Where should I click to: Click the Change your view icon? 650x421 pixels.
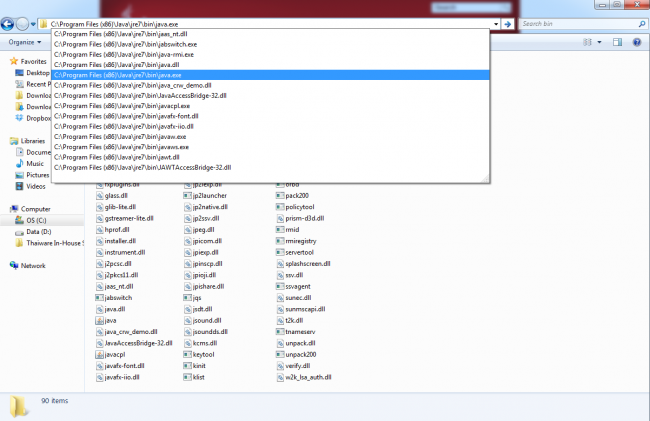(x=587, y=42)
